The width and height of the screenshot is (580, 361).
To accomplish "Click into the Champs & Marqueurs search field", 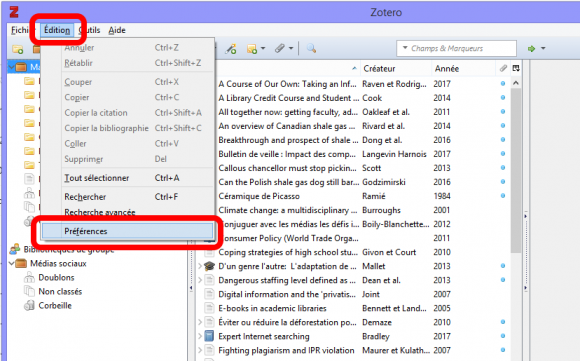I will pyautogui.click(x=456, y=48).
